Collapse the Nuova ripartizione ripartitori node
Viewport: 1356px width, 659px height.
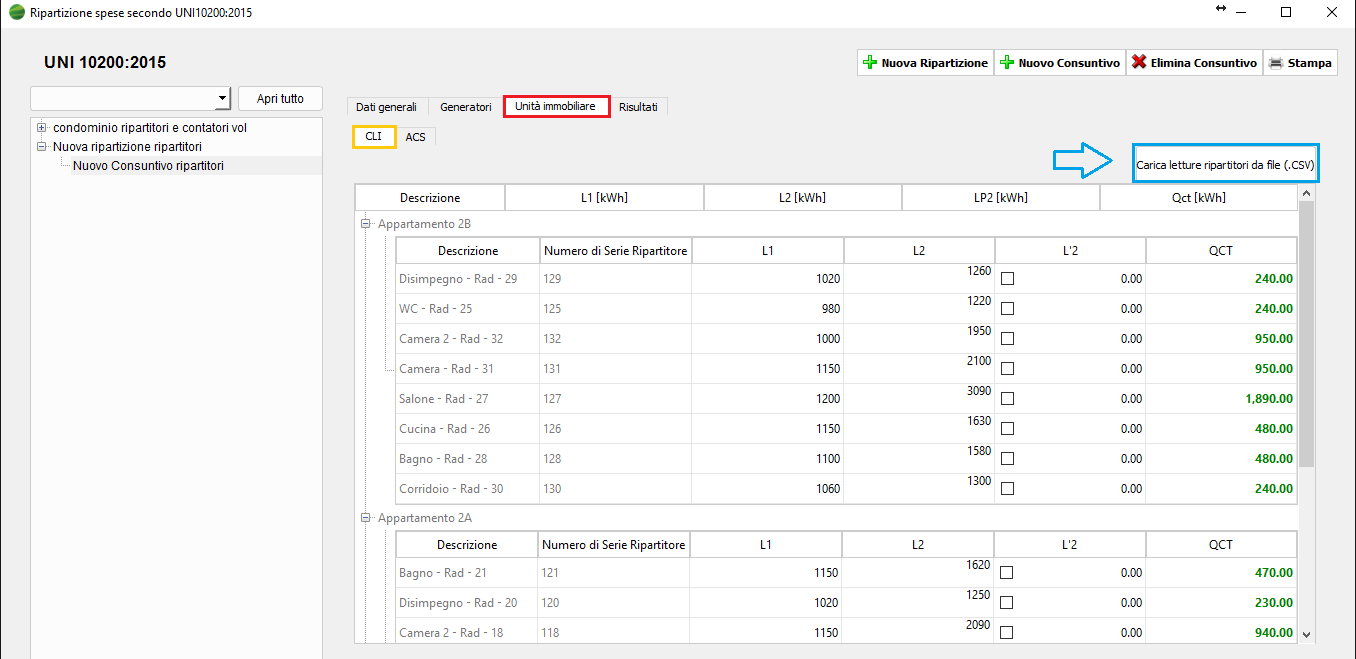(41, 147)
